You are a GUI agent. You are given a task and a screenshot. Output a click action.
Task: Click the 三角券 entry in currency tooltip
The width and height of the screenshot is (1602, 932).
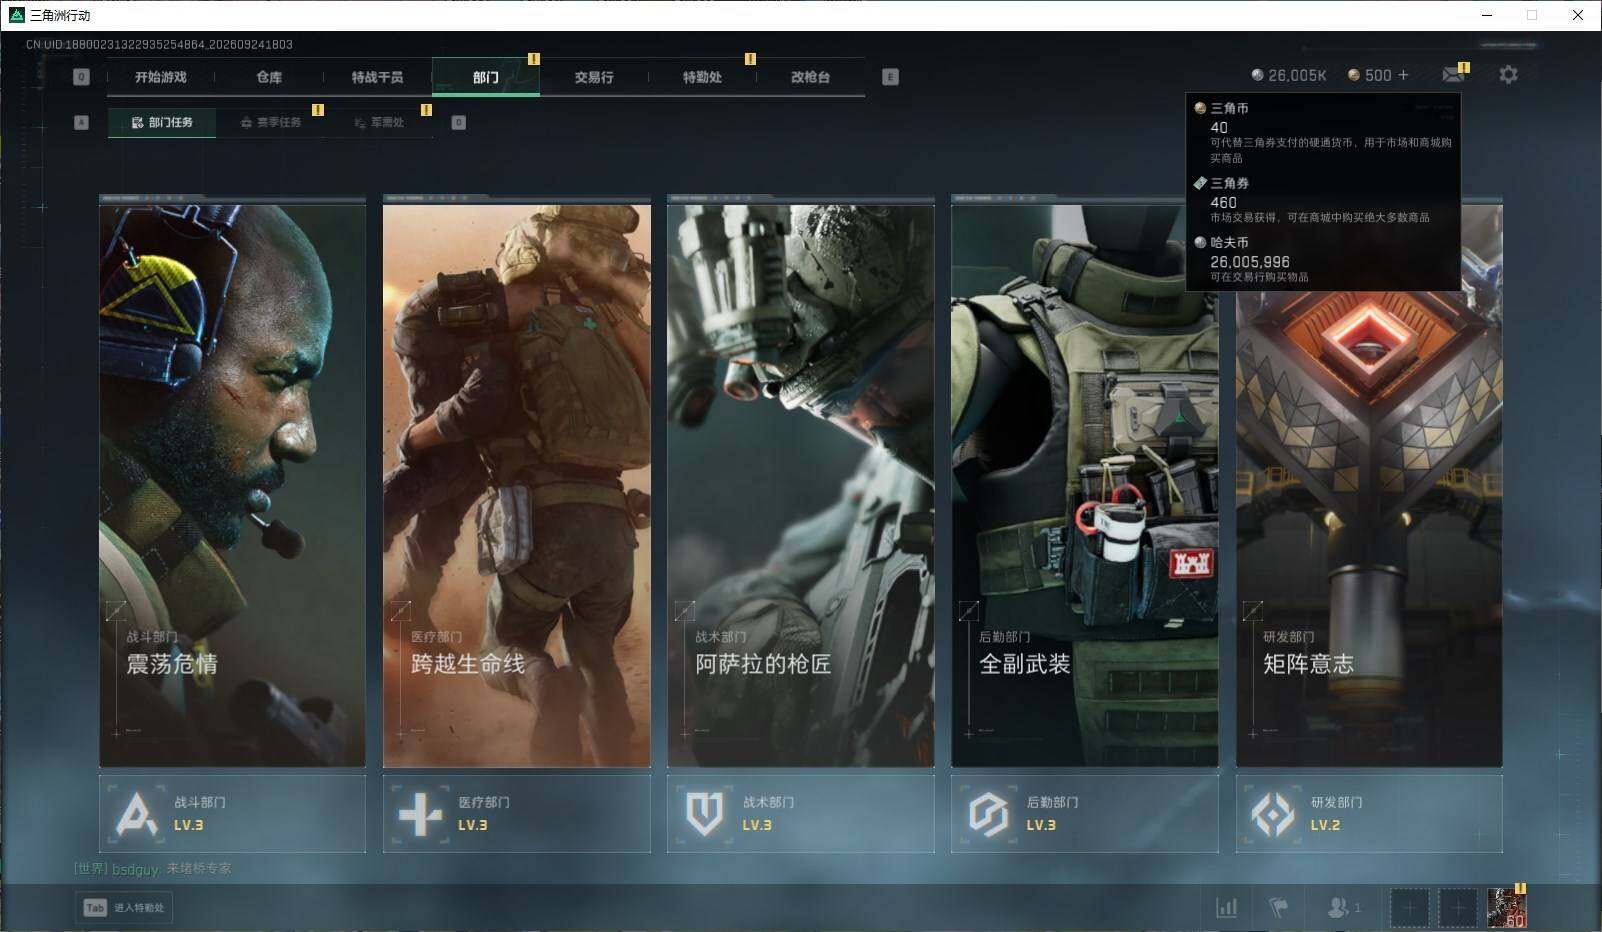click(1323, 199)
